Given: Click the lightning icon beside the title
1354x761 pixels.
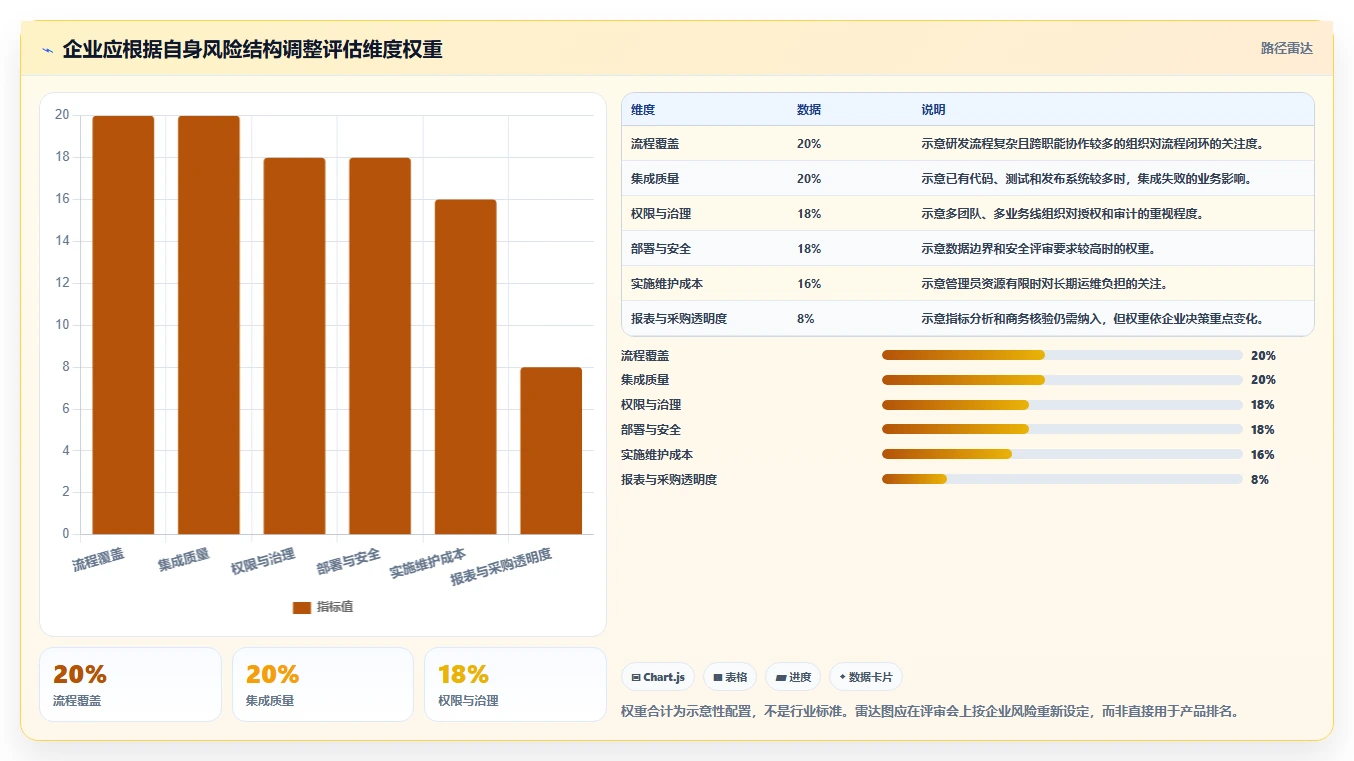Looking at the screenshot, I should coord(47,50).
